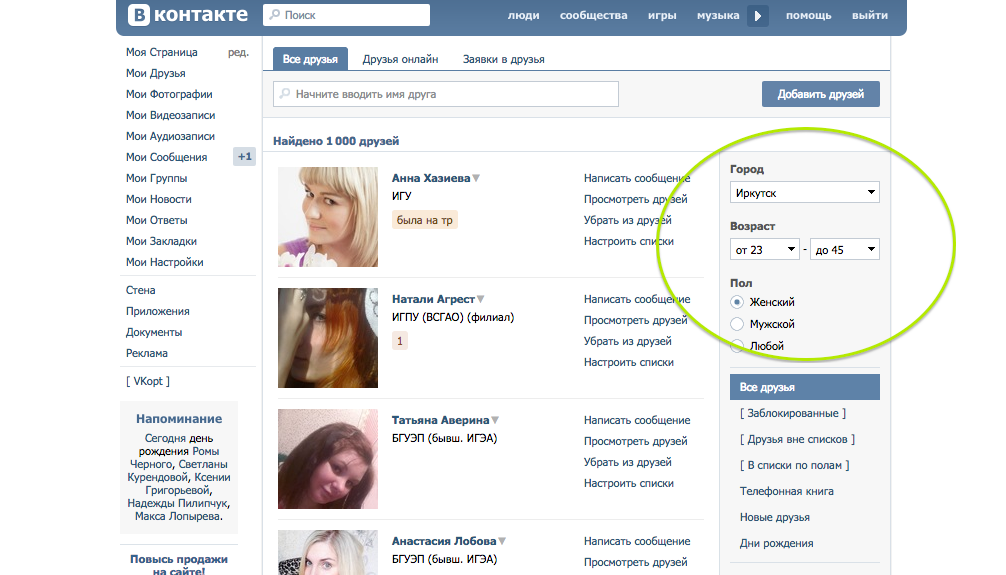
Task: Expand arrow next to Анастасия Лобова
Action: [502, 541]
